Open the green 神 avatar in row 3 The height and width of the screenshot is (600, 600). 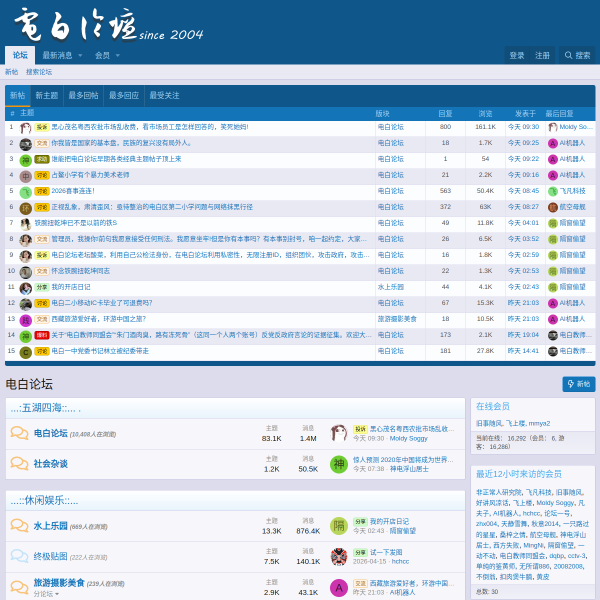point(26,160)
